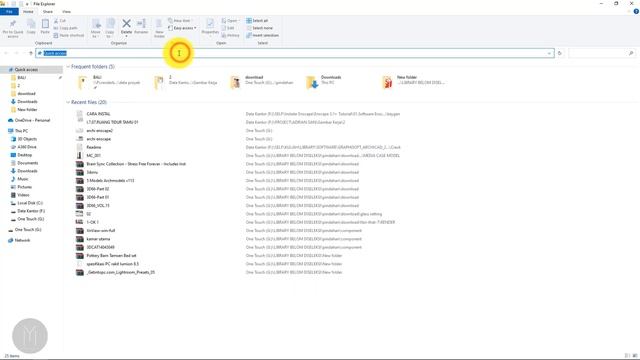Image resolution: width=640 pixels, height=360 pixels.
Task: Click the Copy to button
Action: click(110, 28)
